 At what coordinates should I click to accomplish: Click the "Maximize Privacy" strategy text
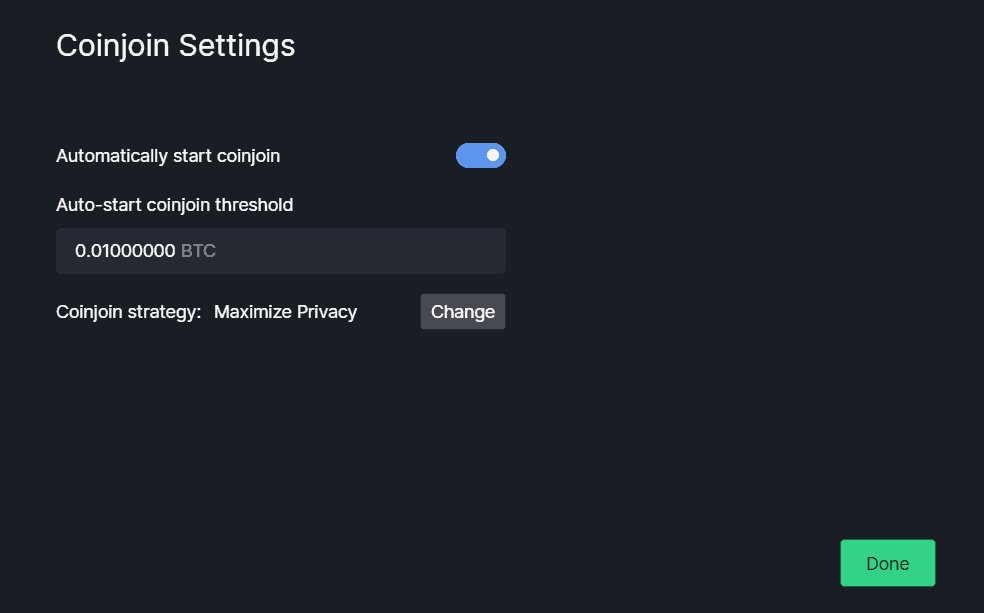(285, 312)
